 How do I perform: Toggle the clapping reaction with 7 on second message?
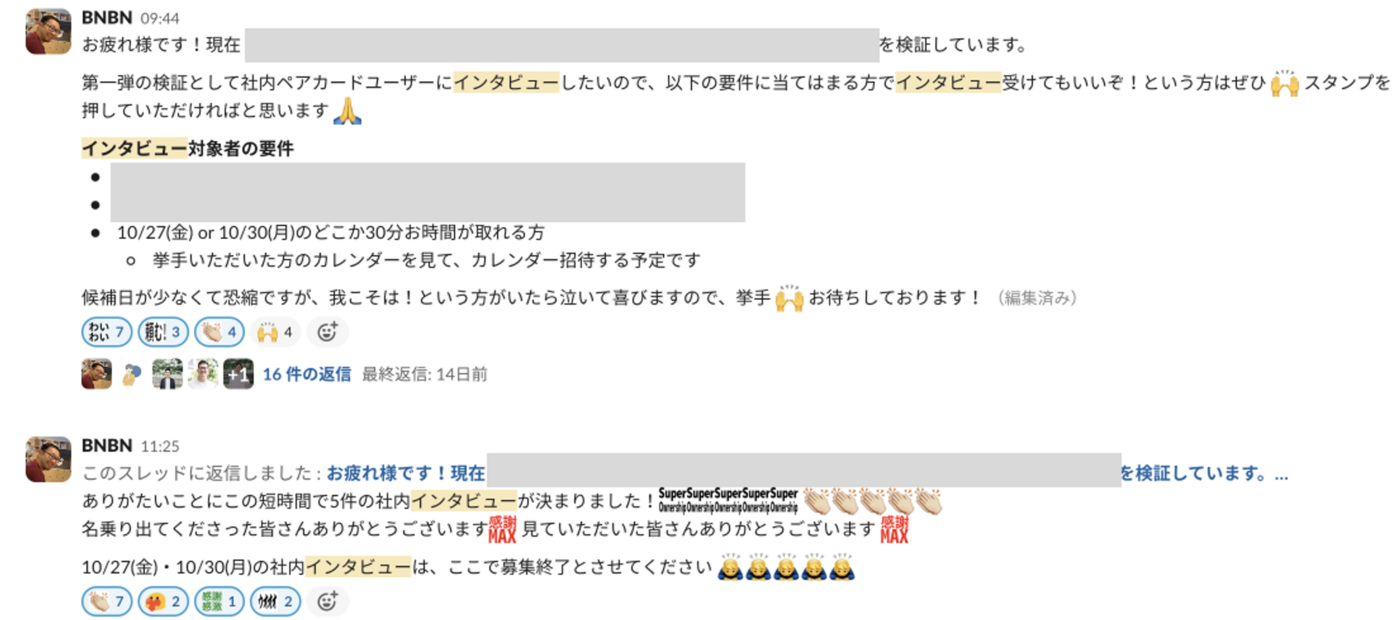click(x=106, y=601)
